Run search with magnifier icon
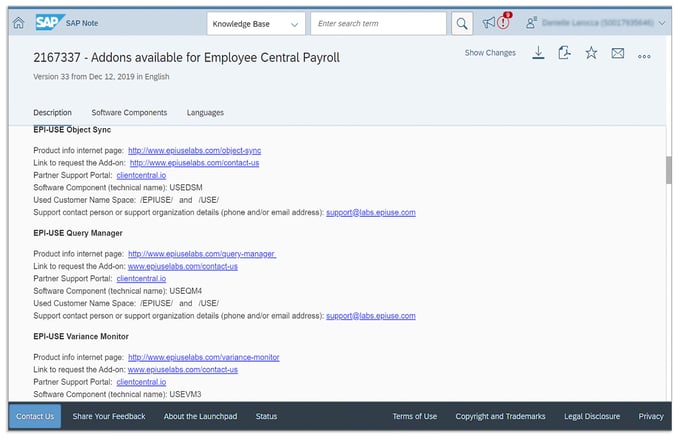Viewport: 677px width, 437px height. pyautogui.click(x=462, y=23)
